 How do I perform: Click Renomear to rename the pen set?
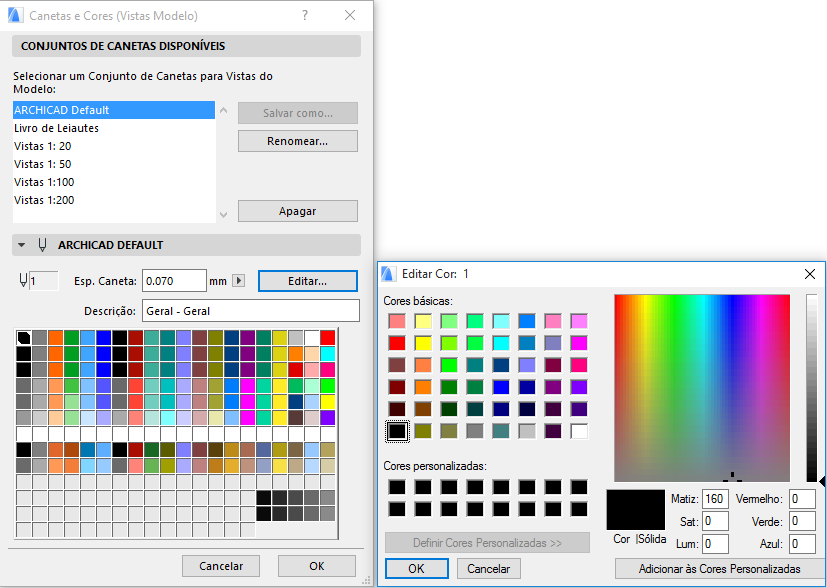[x=297, y=140]
